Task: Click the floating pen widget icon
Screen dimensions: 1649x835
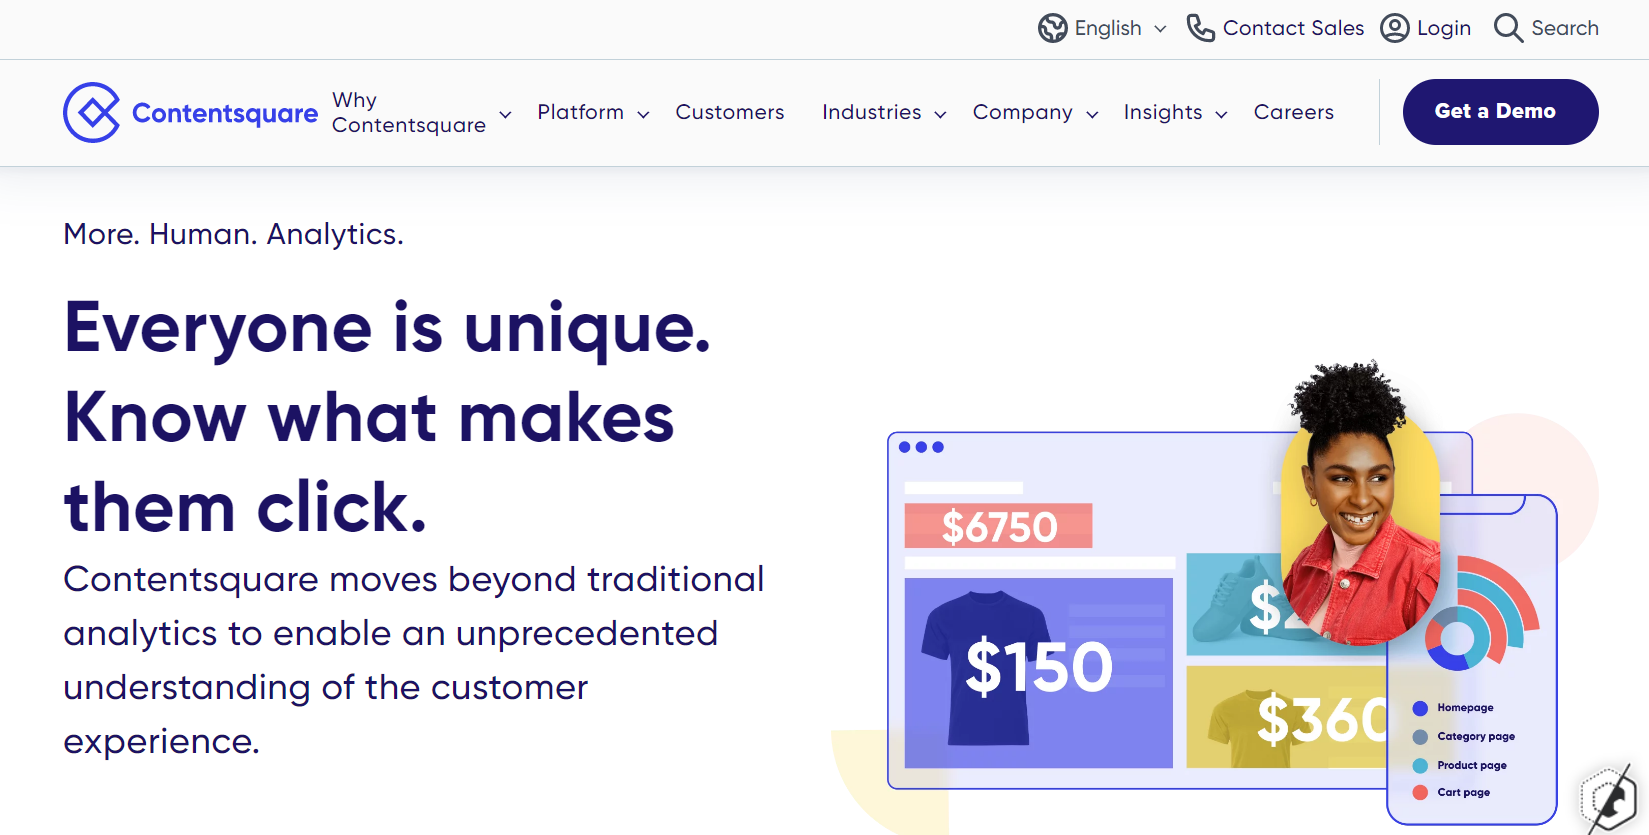Action: (x=1609, y=798)
